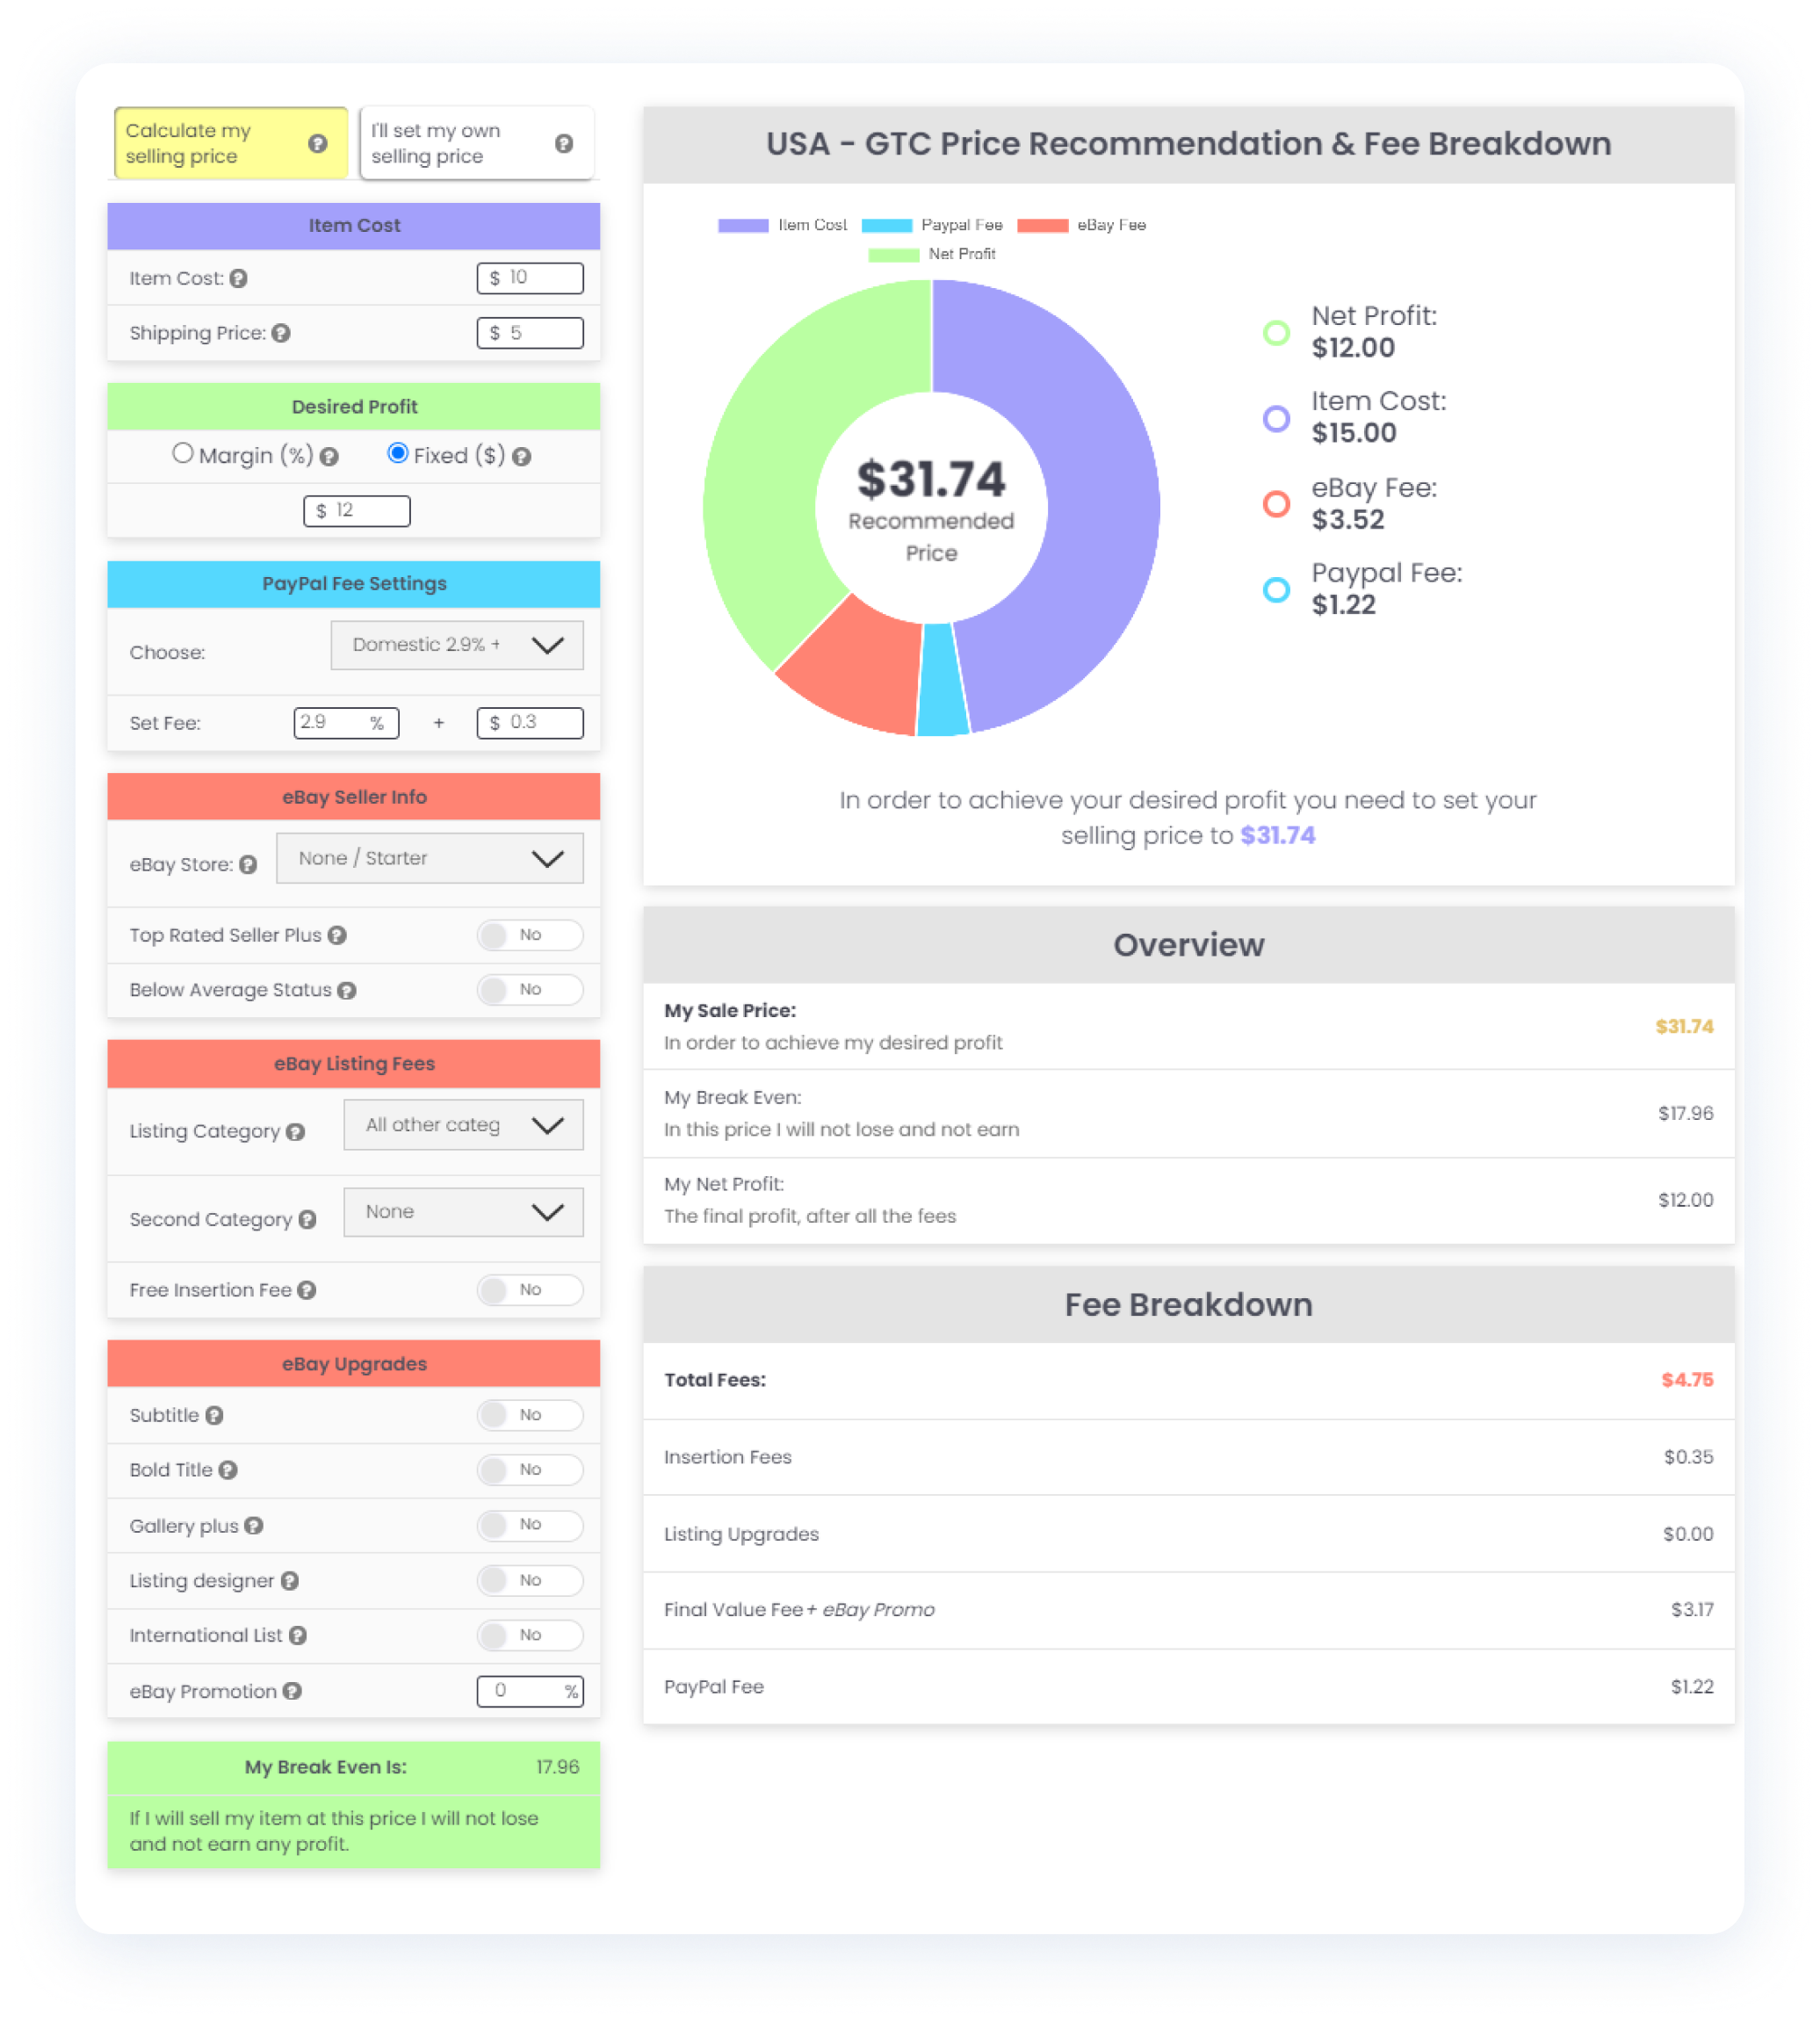The width and height of the screenshot is (1820, 2022).
Task: Click the International List help icon
Action: pyautogui.click(x=298, y=1635)
